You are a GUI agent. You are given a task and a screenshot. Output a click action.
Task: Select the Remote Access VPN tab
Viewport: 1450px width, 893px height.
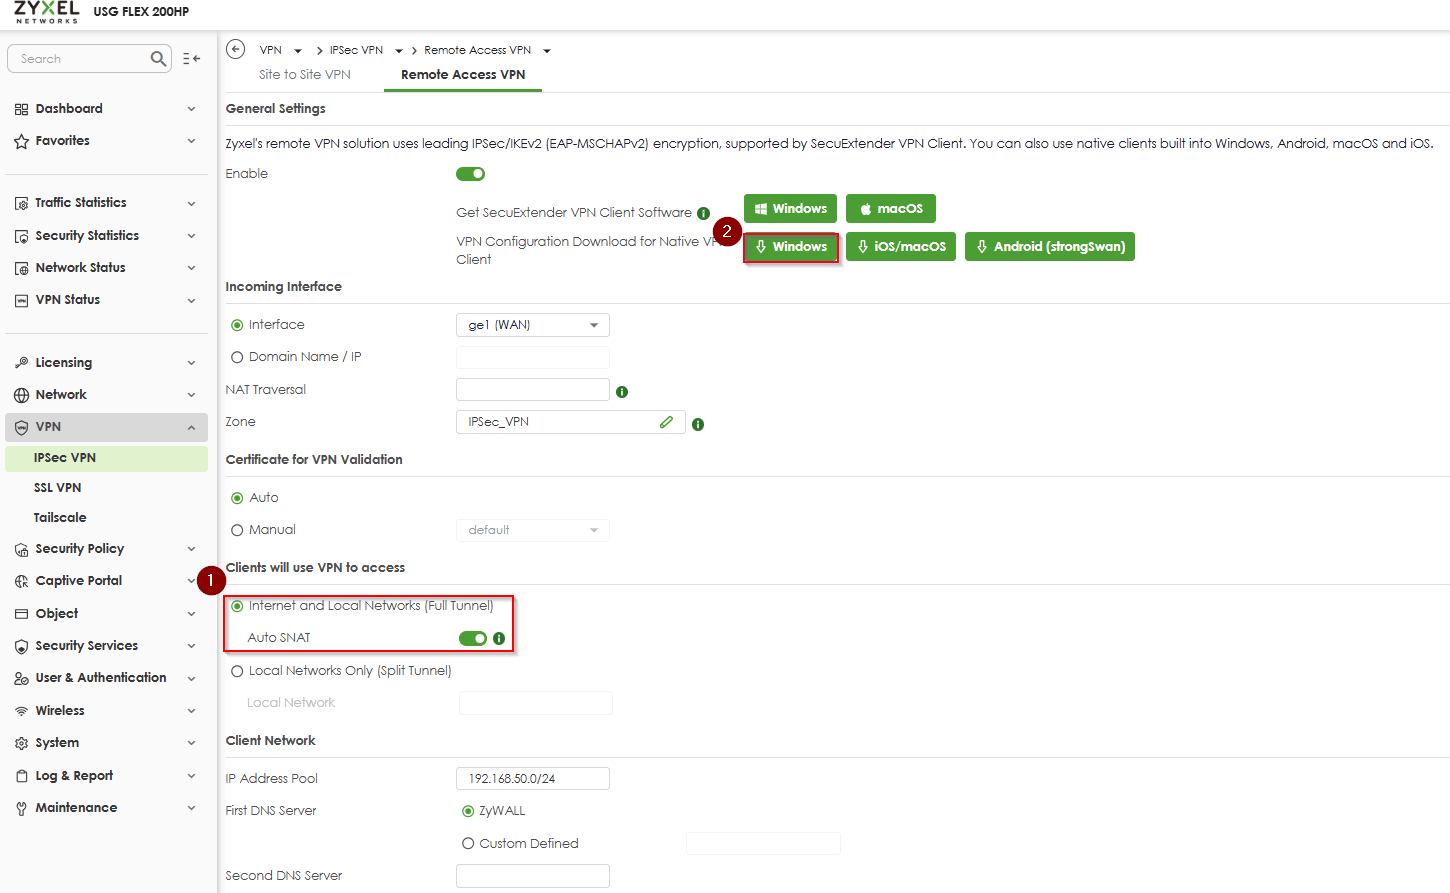coord(463,75)
